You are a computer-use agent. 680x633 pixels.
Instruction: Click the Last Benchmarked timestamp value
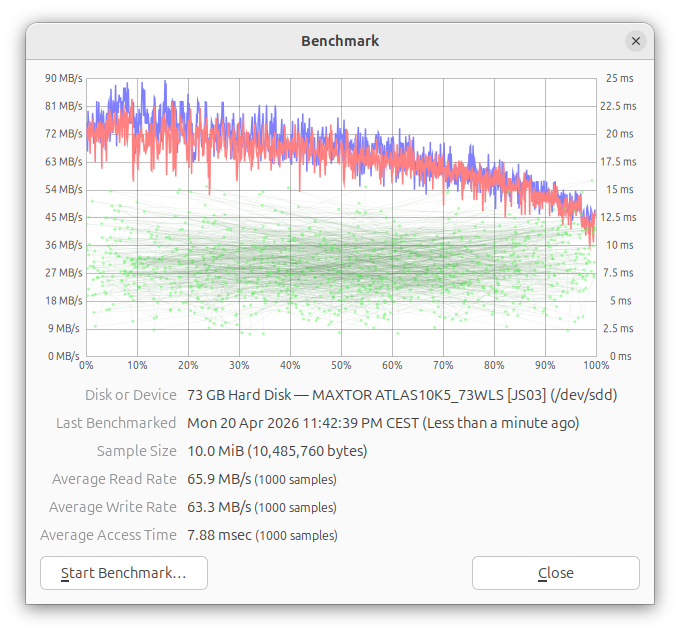tap(383, 423)
